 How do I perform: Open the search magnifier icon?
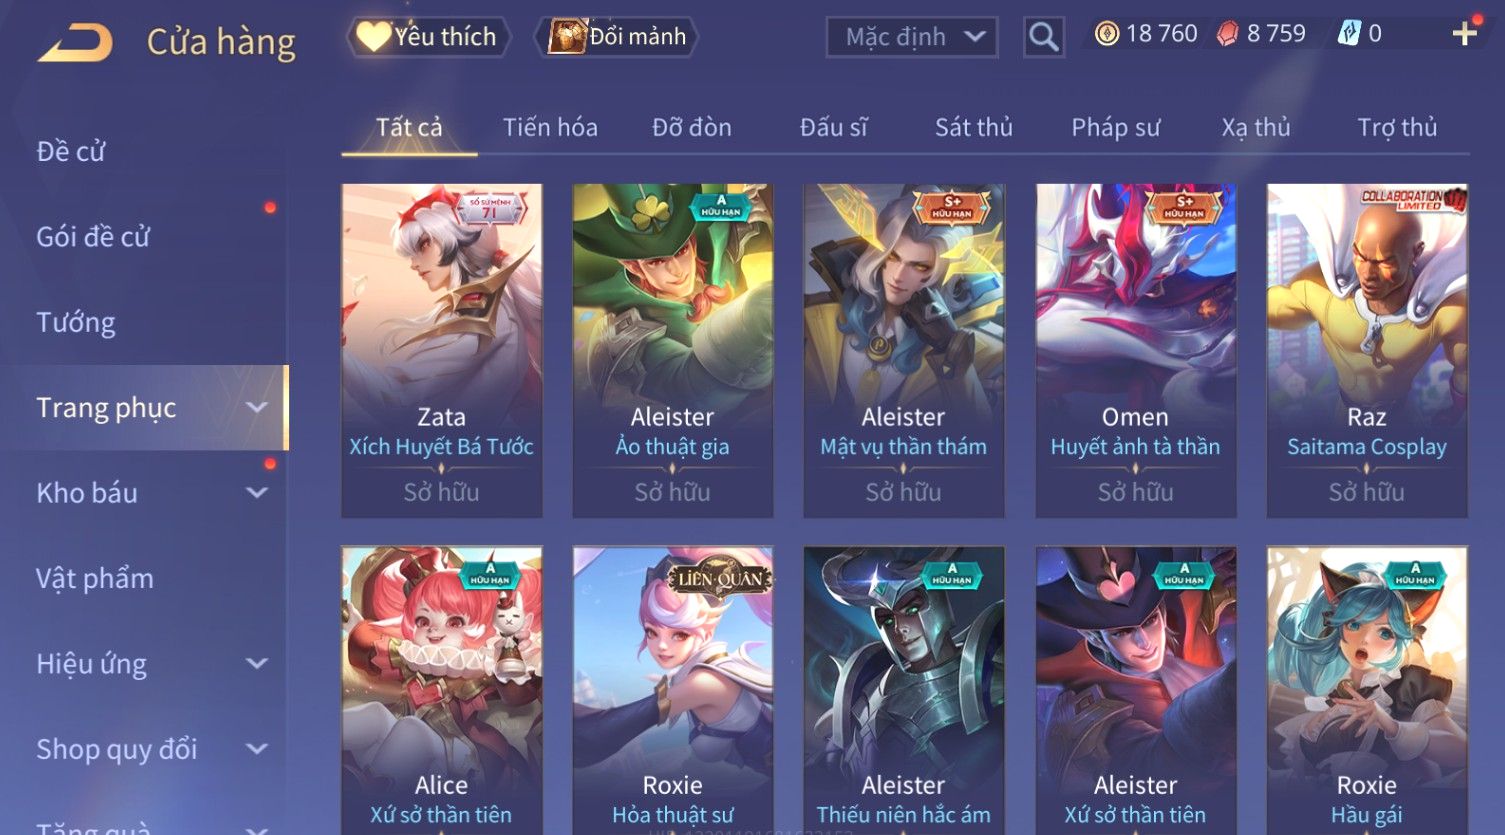coord(1044,37)
